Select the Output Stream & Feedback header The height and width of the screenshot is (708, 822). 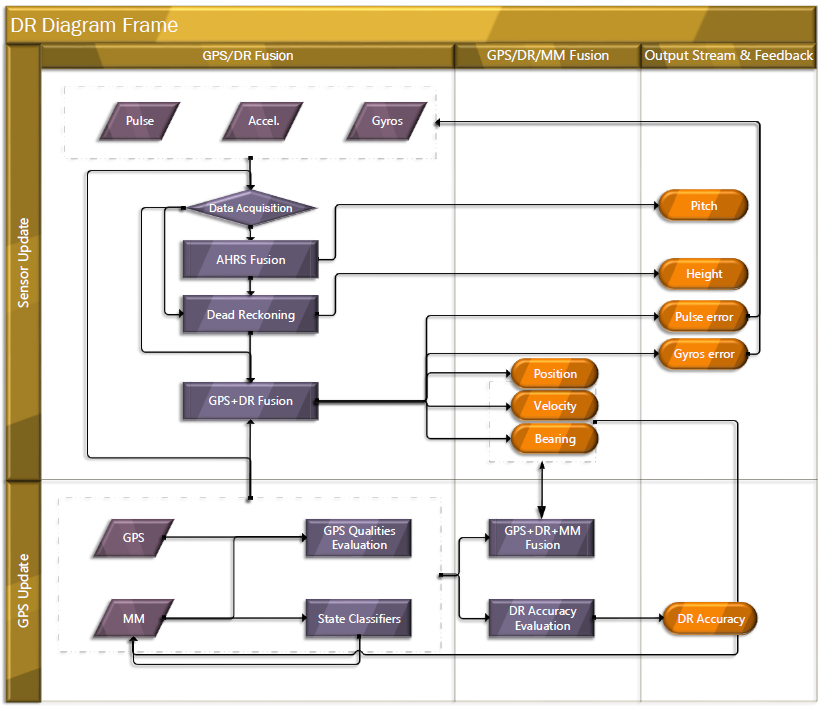(x=728, y=56)
